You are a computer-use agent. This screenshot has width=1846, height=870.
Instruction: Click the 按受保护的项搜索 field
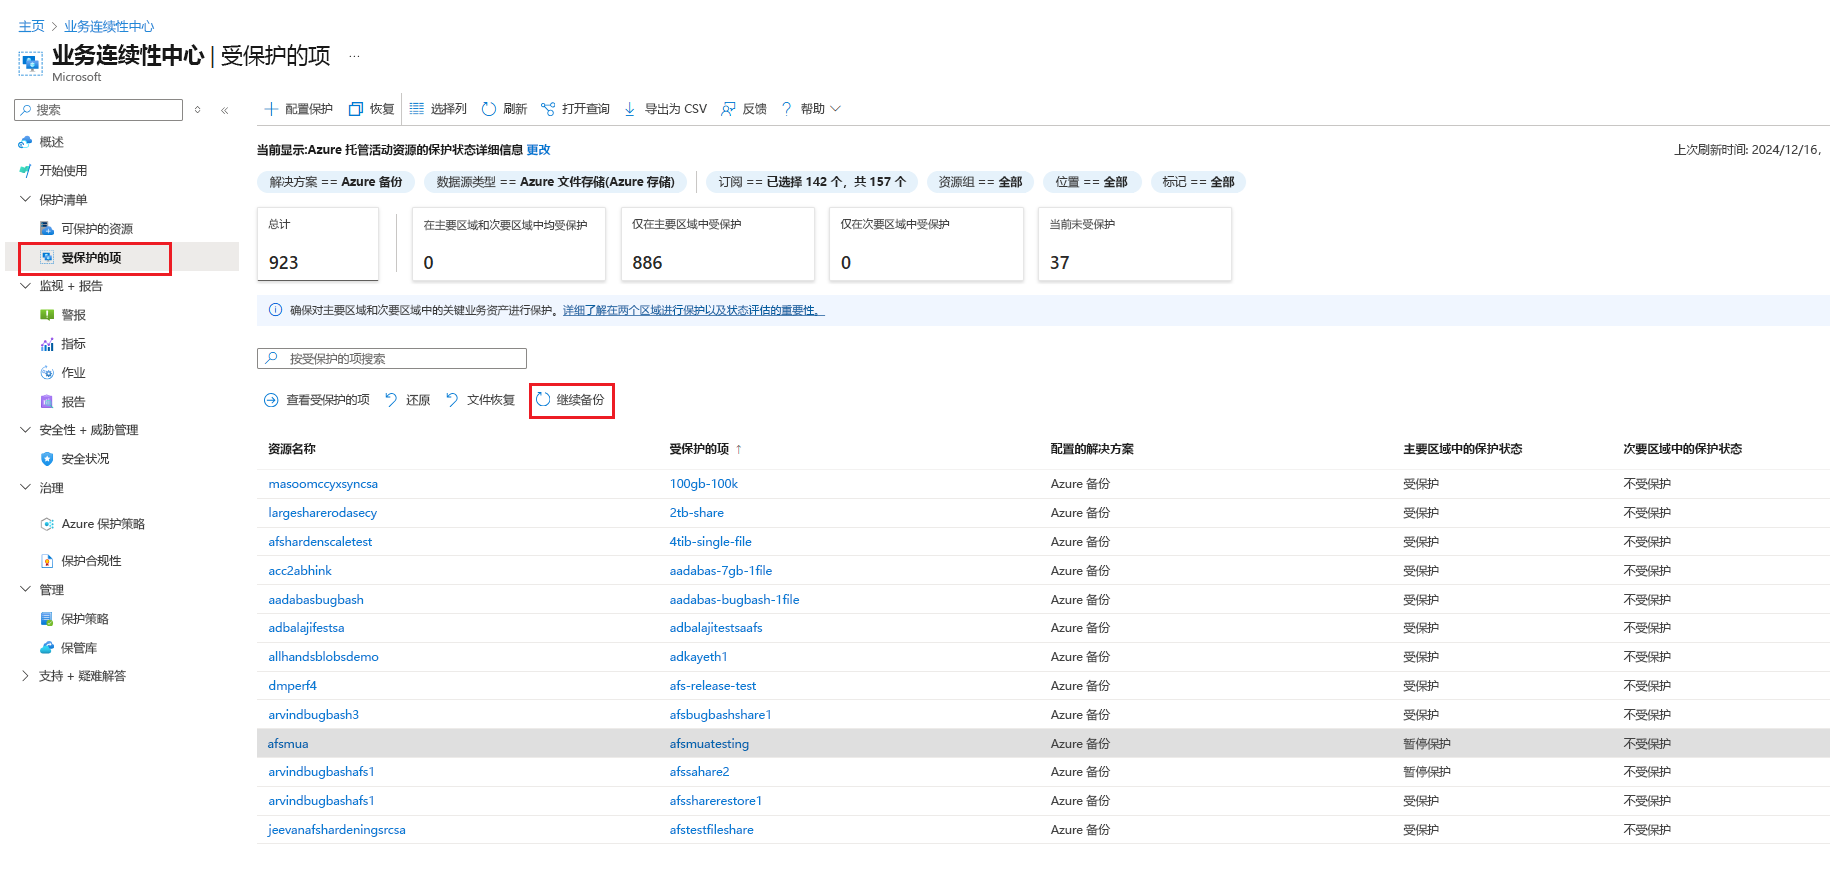[x=392, y=358]
